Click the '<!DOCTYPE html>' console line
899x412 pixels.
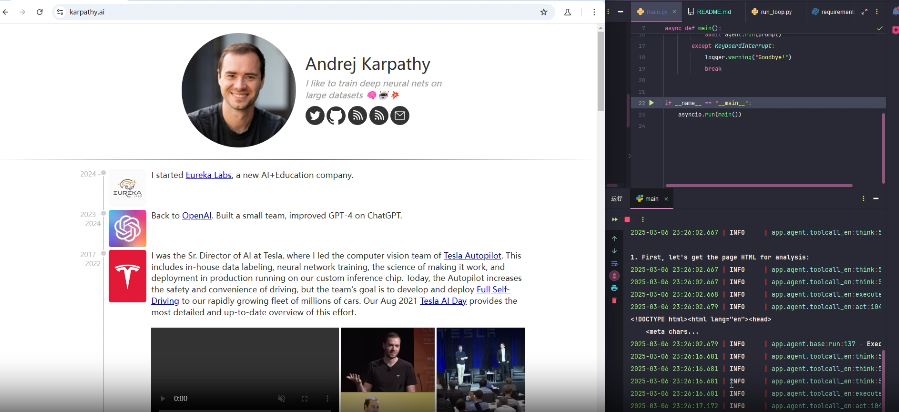pyautogui.click(x=701, y=319)
